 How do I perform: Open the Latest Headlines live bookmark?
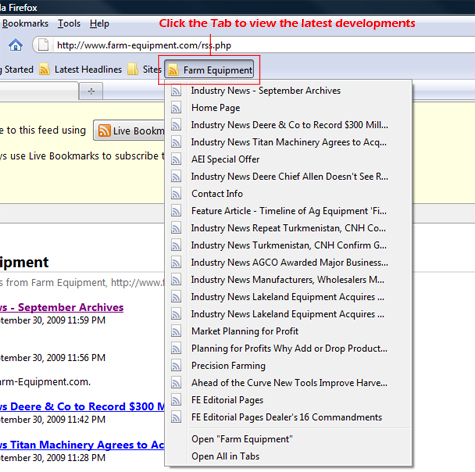coord(81,69)
